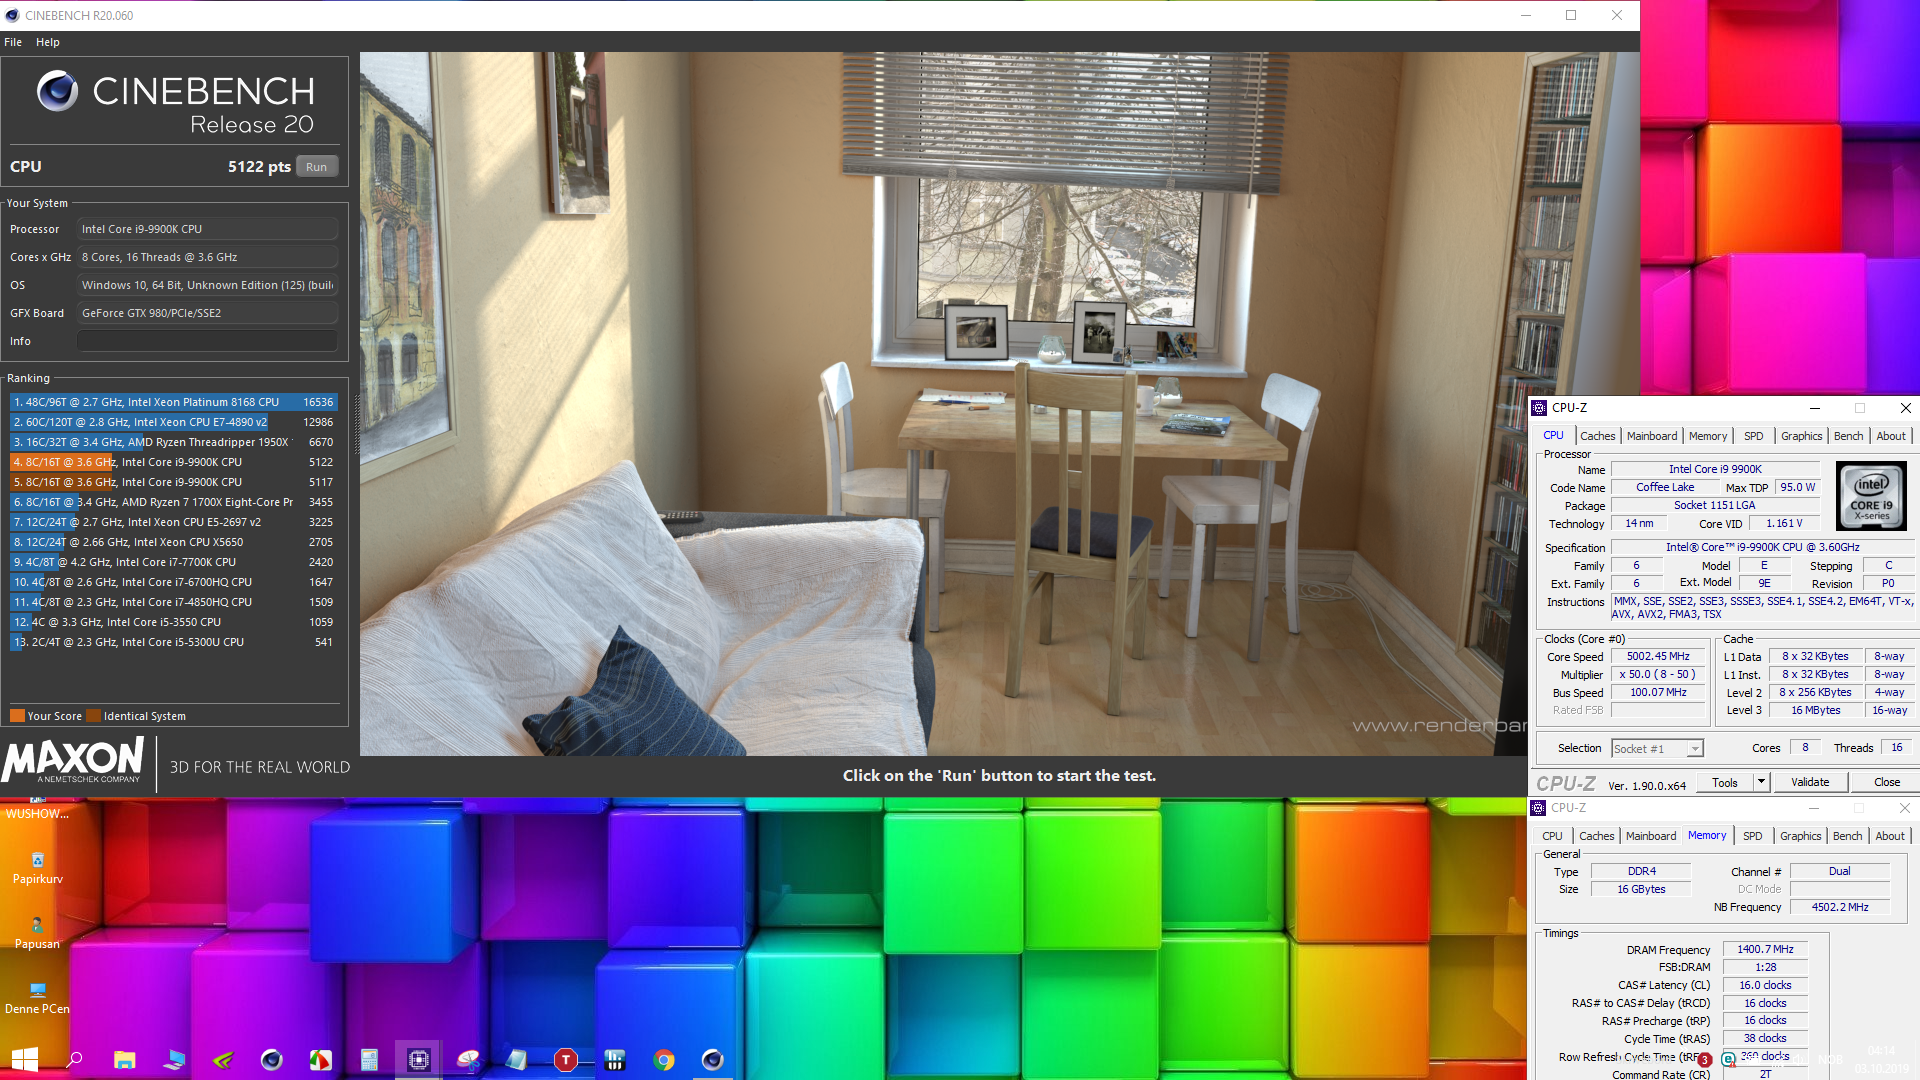Screen dimensions: 1920x1080
Task: Open the bar-graph monitor taskbar icon
Action: pos(614,1059)
